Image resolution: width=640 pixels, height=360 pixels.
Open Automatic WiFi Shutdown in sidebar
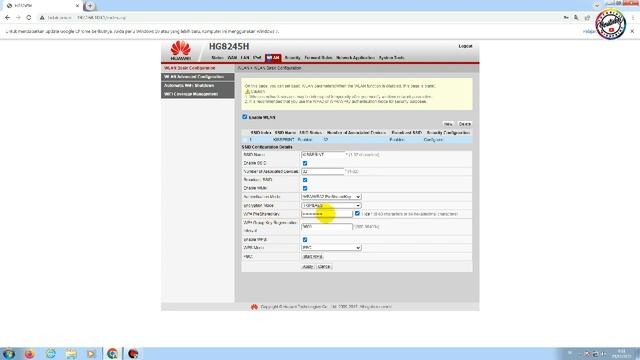coord(198,86)
